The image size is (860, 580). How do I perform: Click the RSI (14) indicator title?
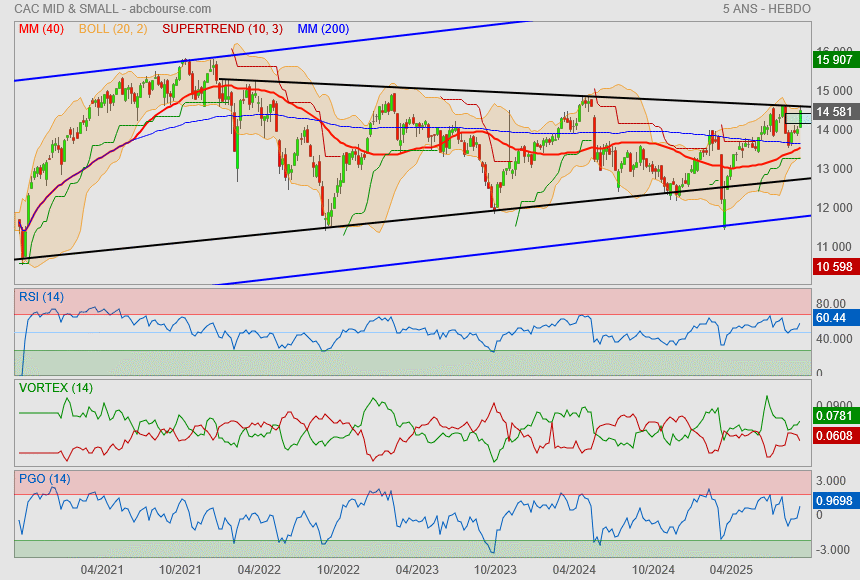pyautogui.click(x=41, y=297)
